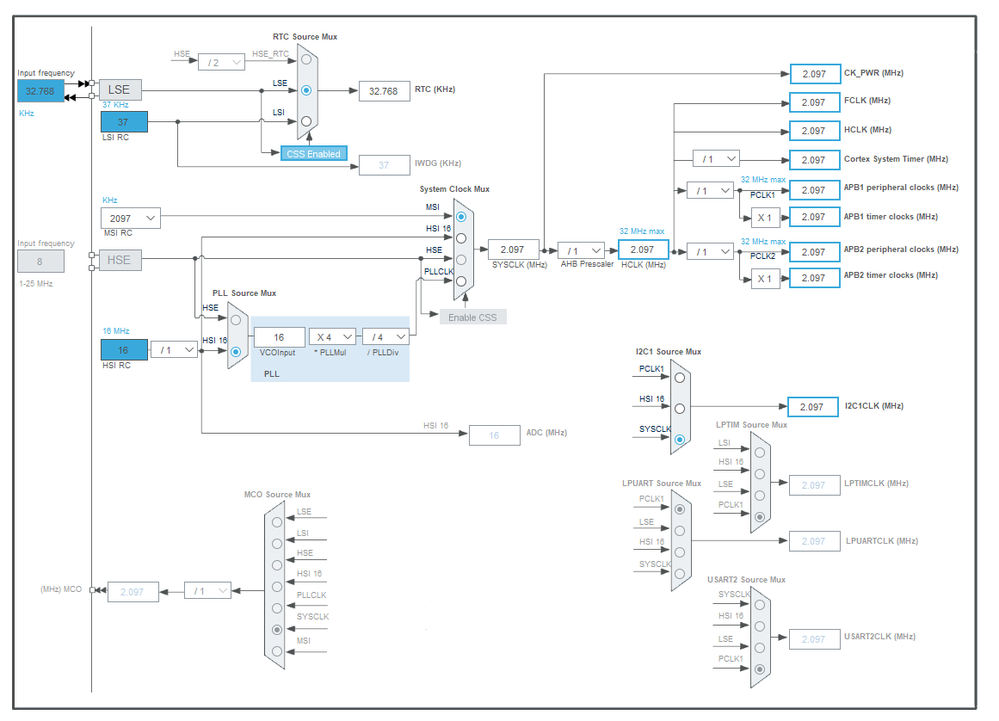Click the HSI RC 16 value box
The height and width of the screenshot is (721, 999).
click(124, 350)
